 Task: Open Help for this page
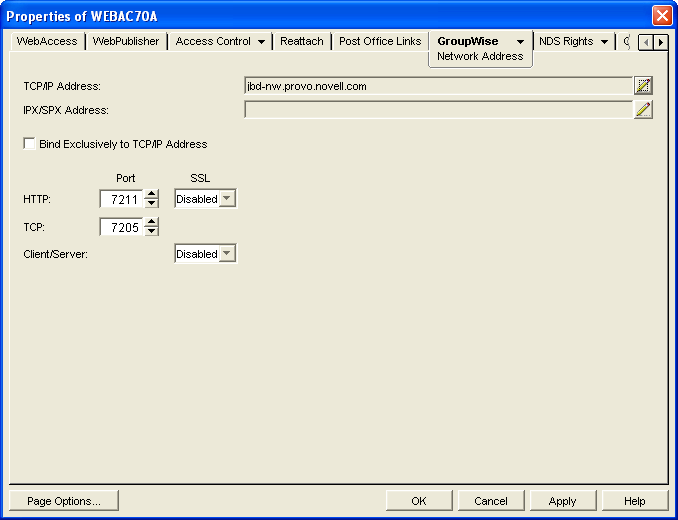635,501
